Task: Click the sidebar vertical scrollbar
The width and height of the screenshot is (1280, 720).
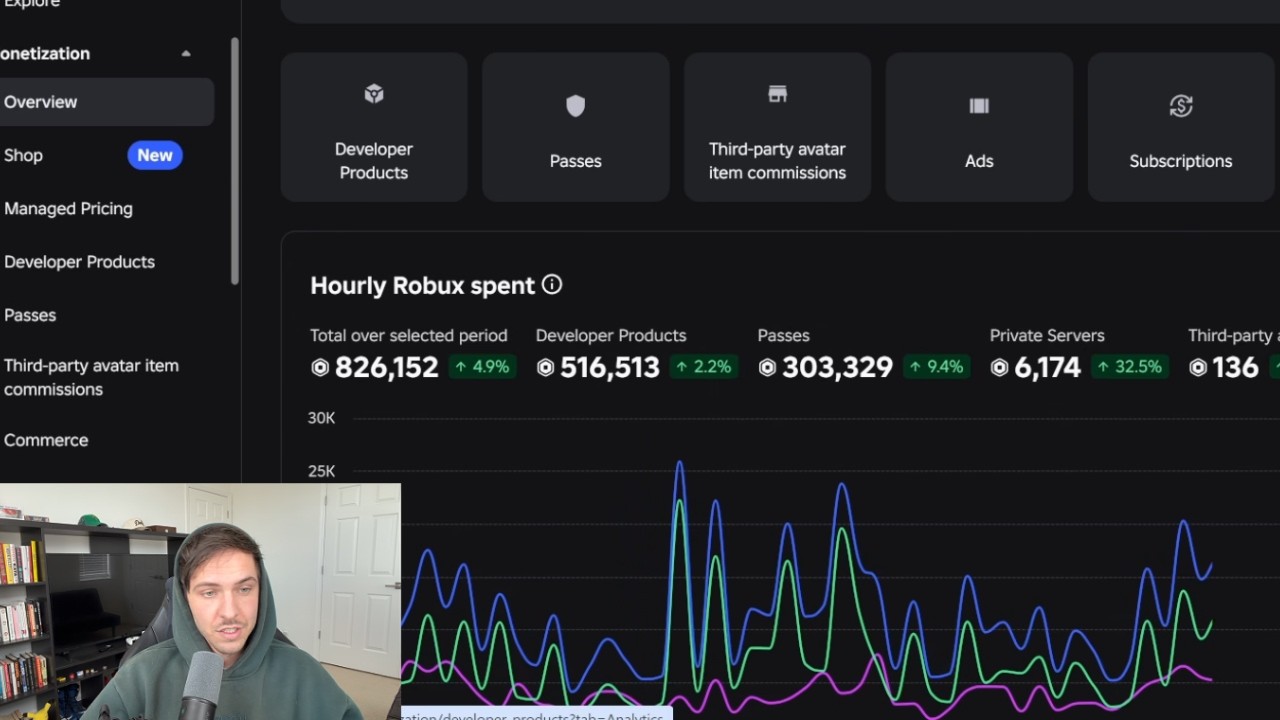Action: [x=235, y=161]
